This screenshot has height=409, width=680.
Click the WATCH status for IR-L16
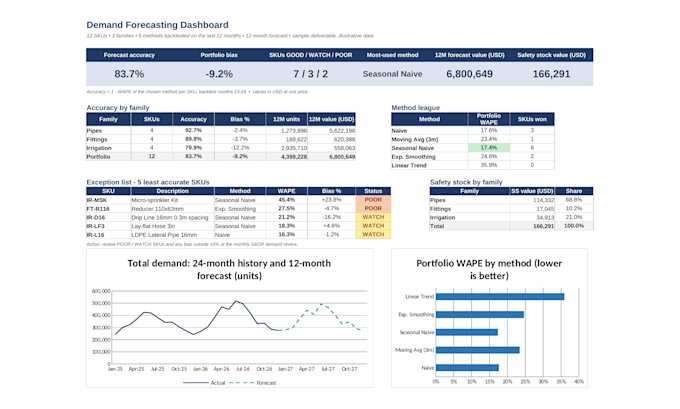pyautogui.click(x=373, y=234)
